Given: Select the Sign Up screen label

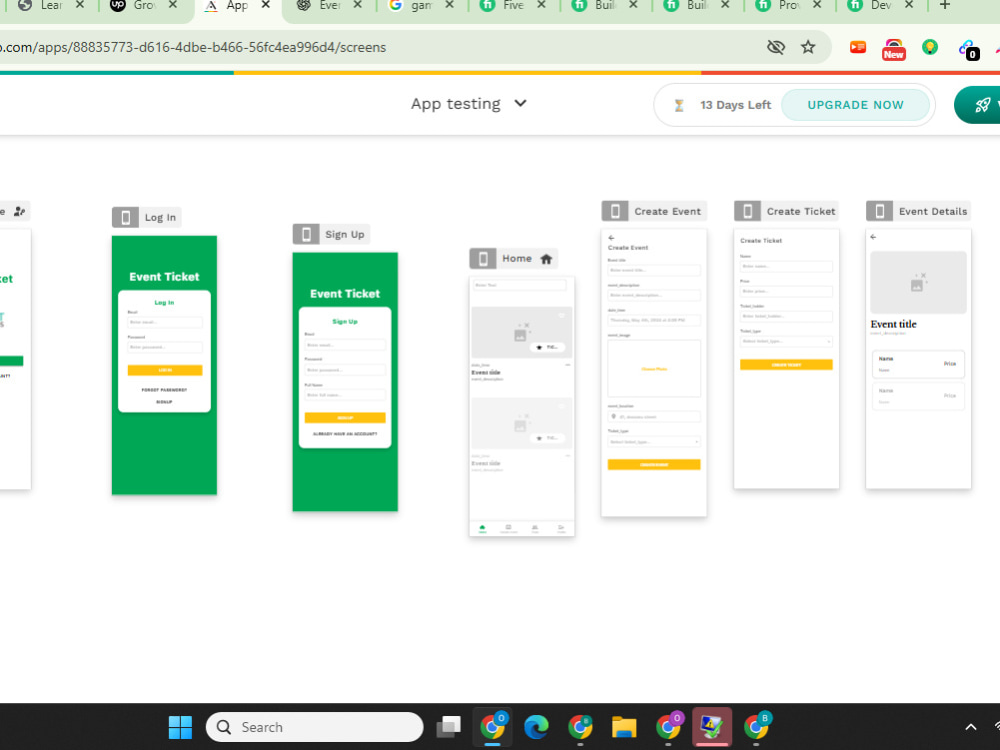Looking at the screenshot, I should (344, 234).
